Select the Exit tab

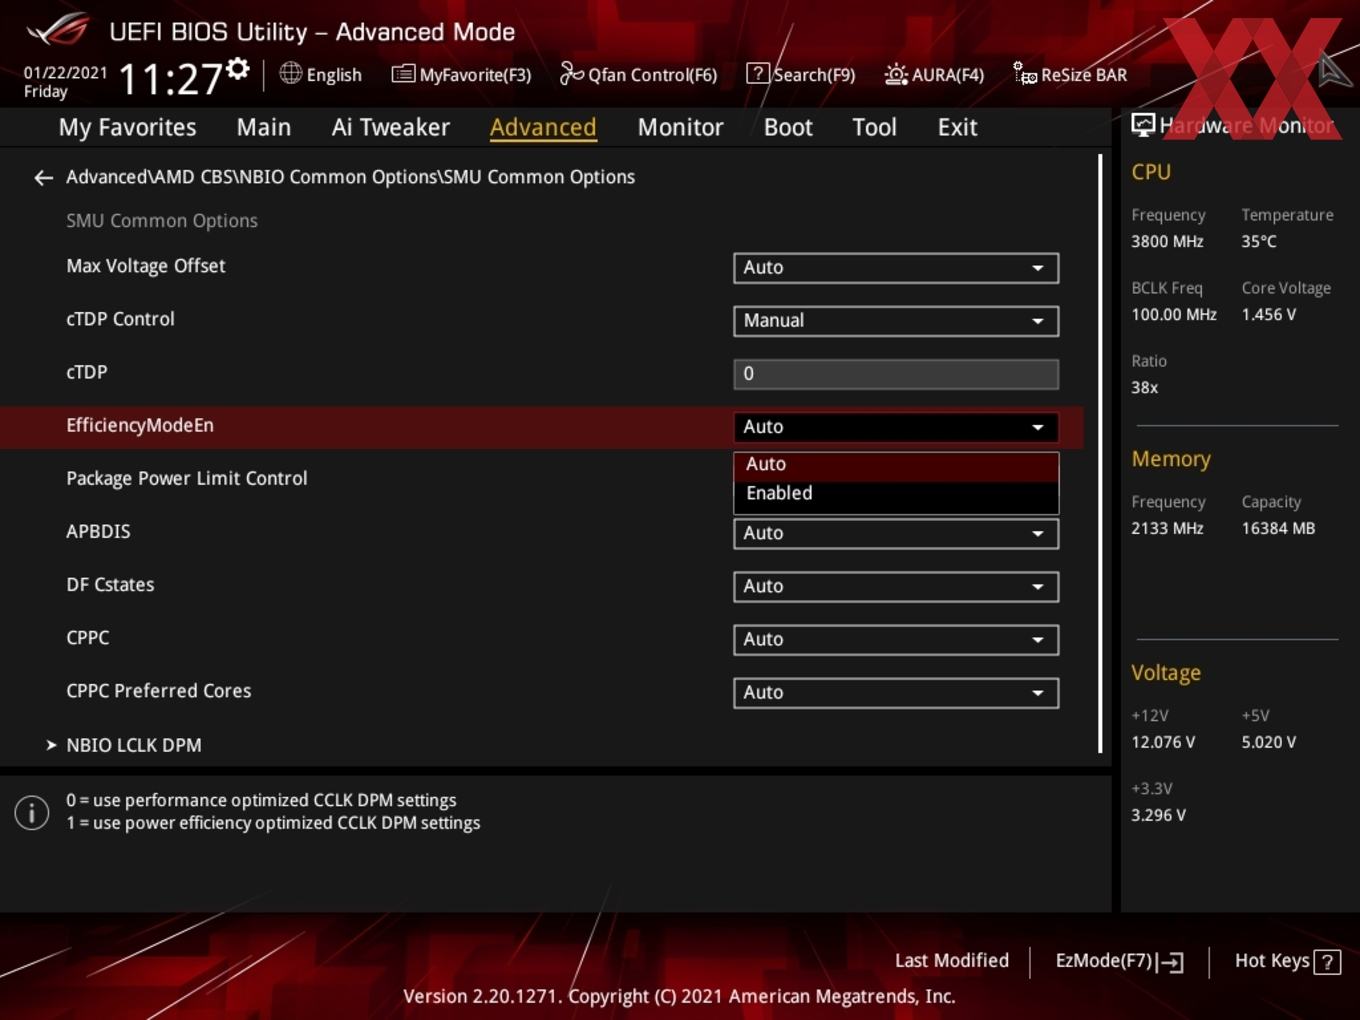(x=957, y=127)
